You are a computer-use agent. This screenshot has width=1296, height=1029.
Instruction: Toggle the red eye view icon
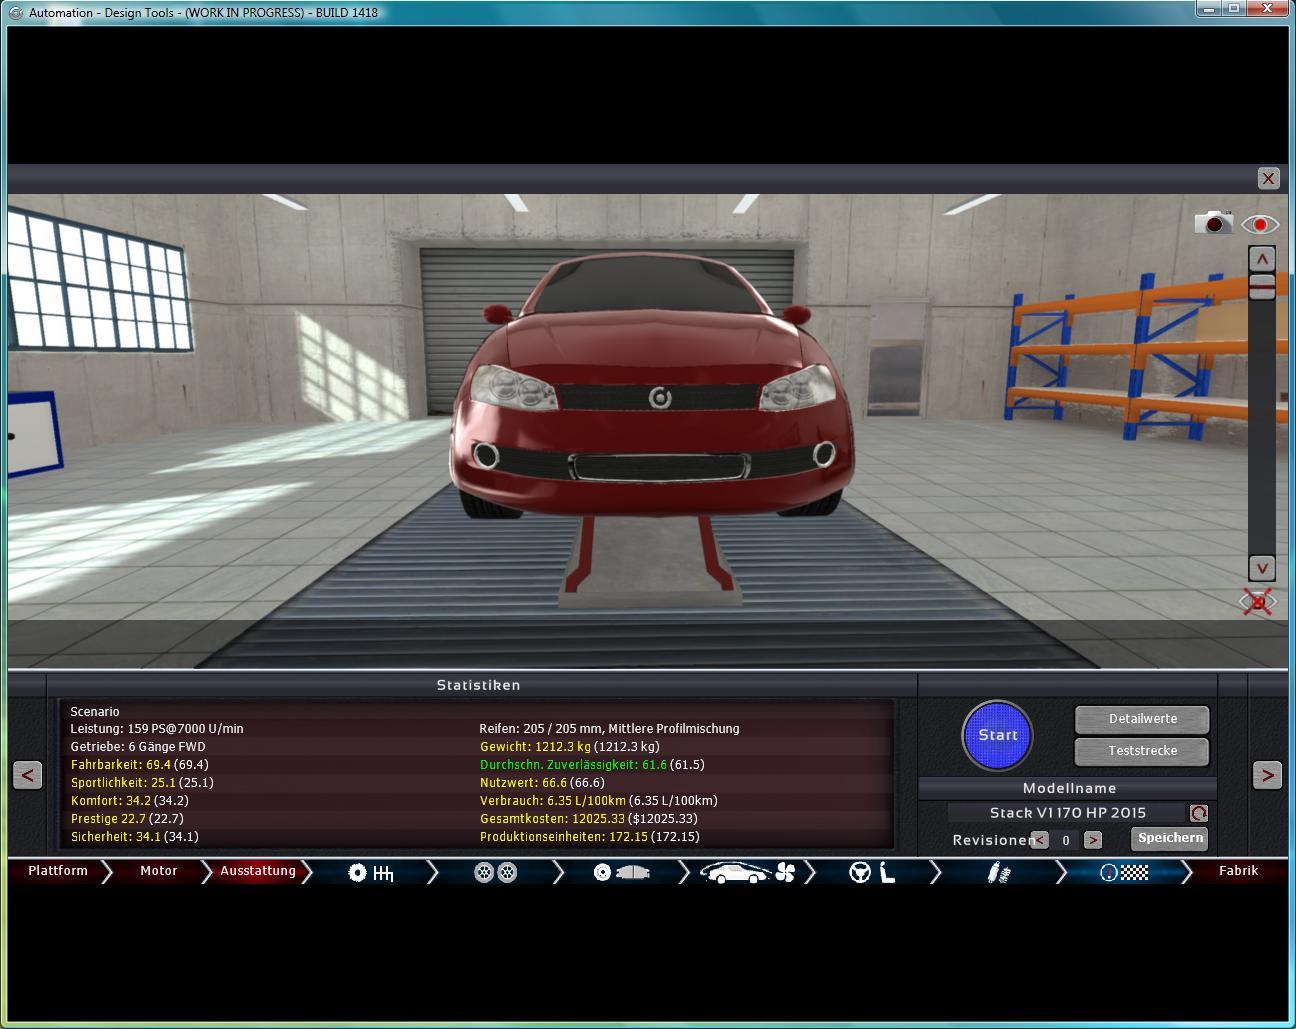[x=1260, y=224]
